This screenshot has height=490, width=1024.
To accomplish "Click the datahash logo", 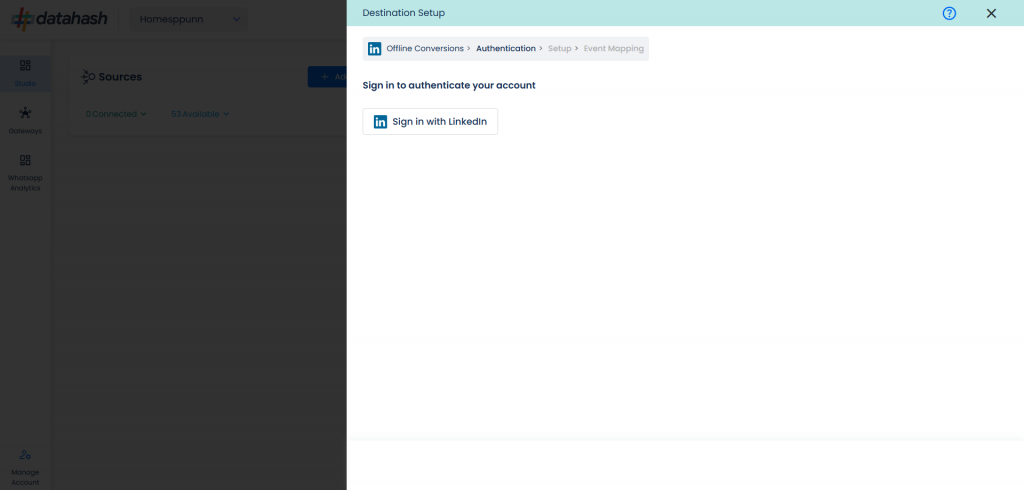I will (x=59, y=19).
